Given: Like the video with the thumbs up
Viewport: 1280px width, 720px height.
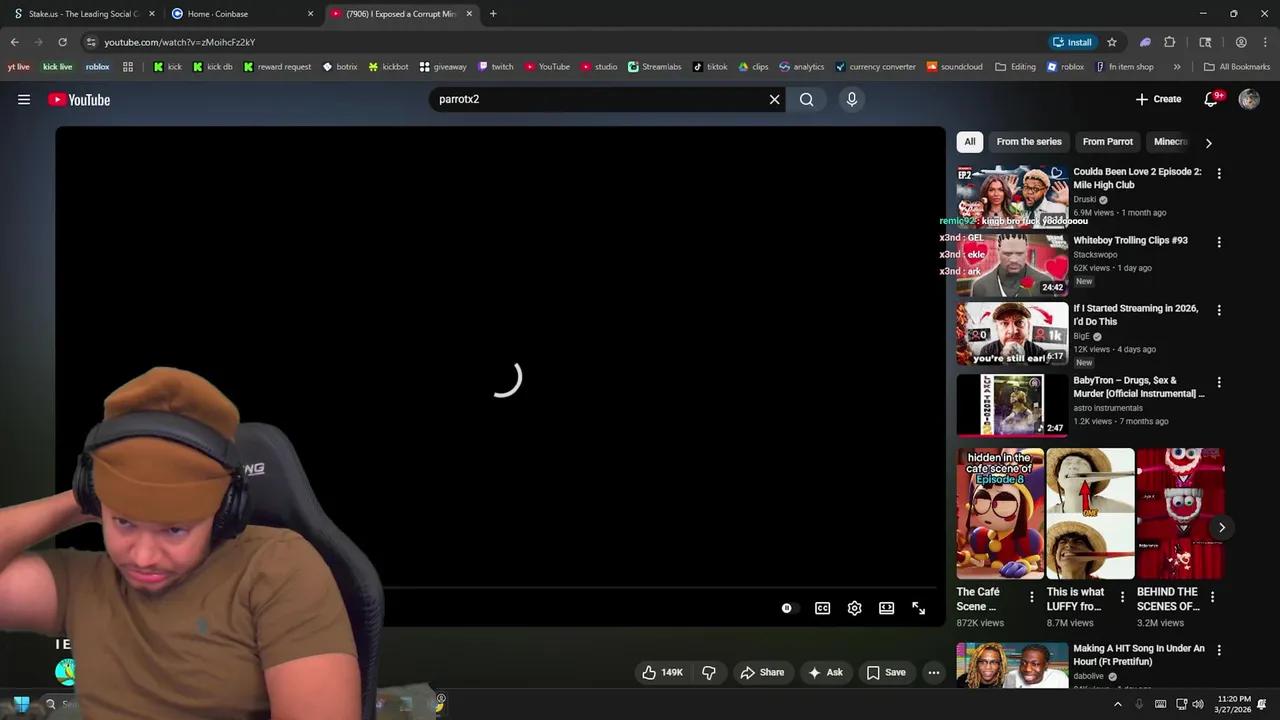Looking at the screenshot, I should tap(650, 672).
